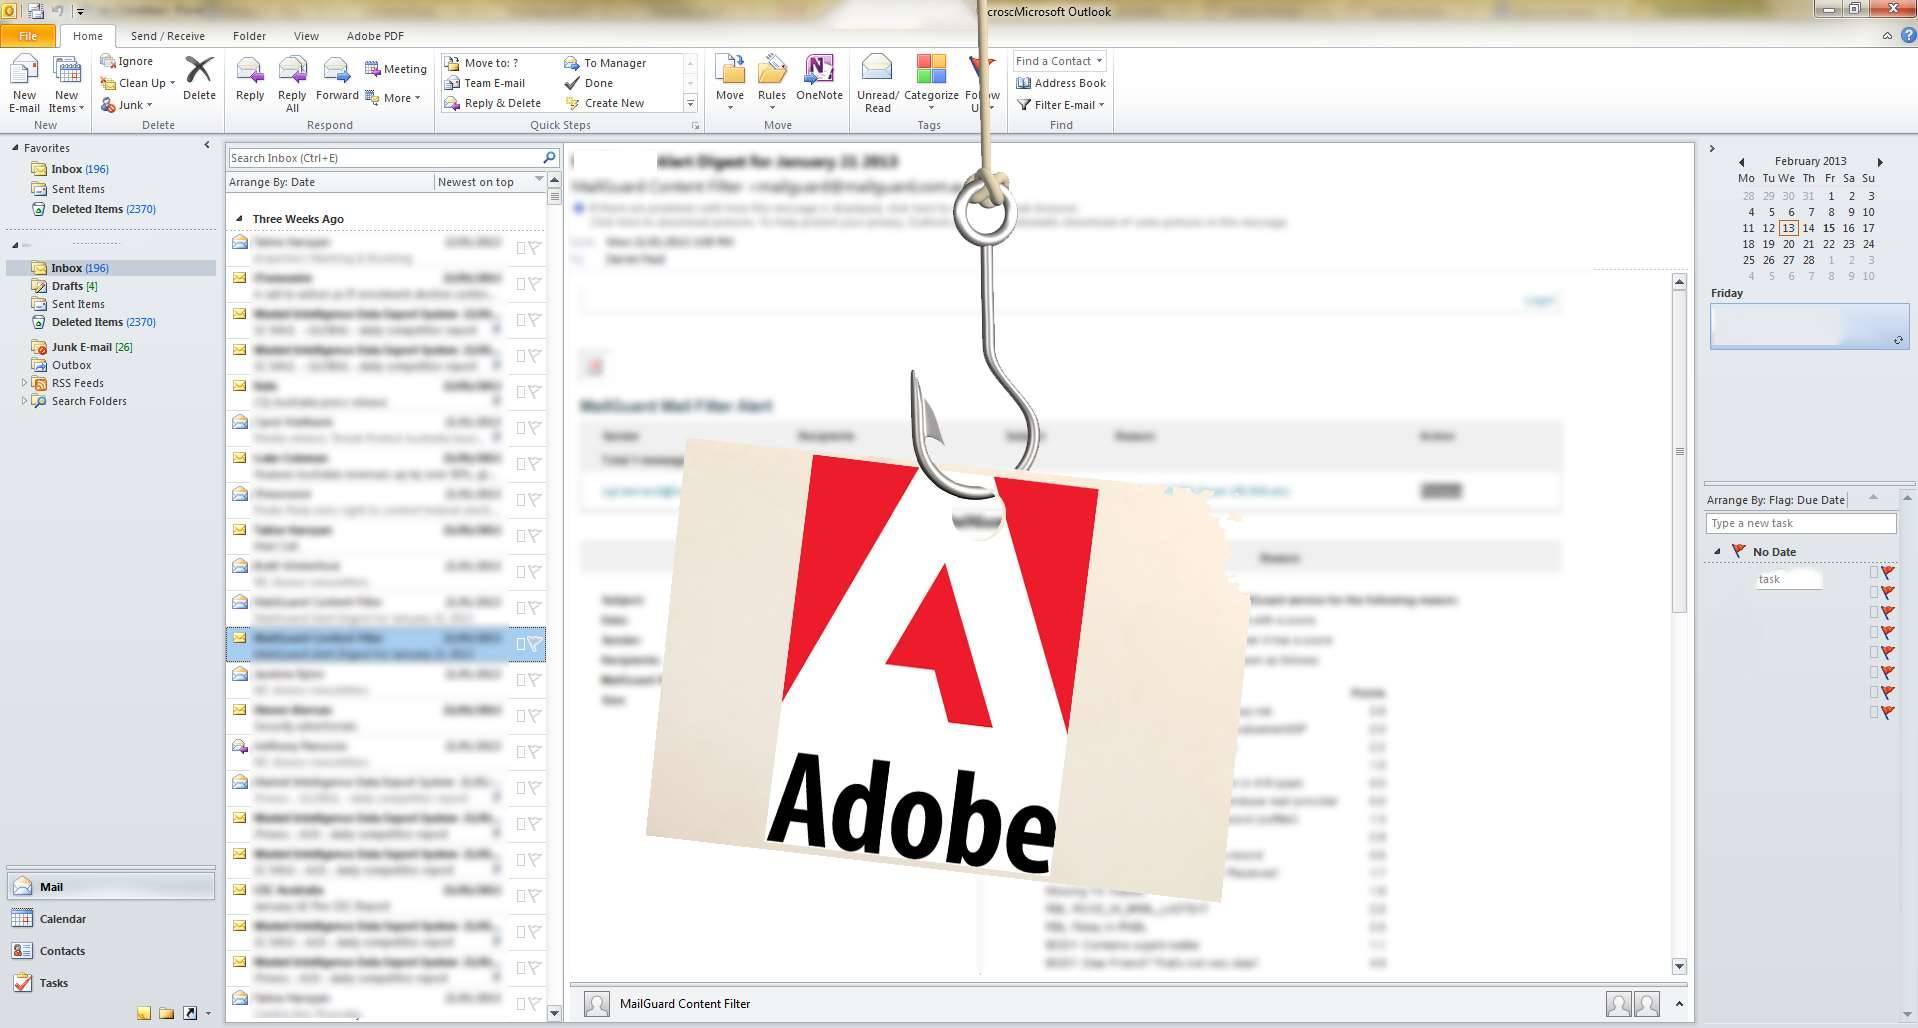Switch to the Adobe PDF ribbon tab
Viewport: 1918px width, 1028px height.
click(374, 35)
